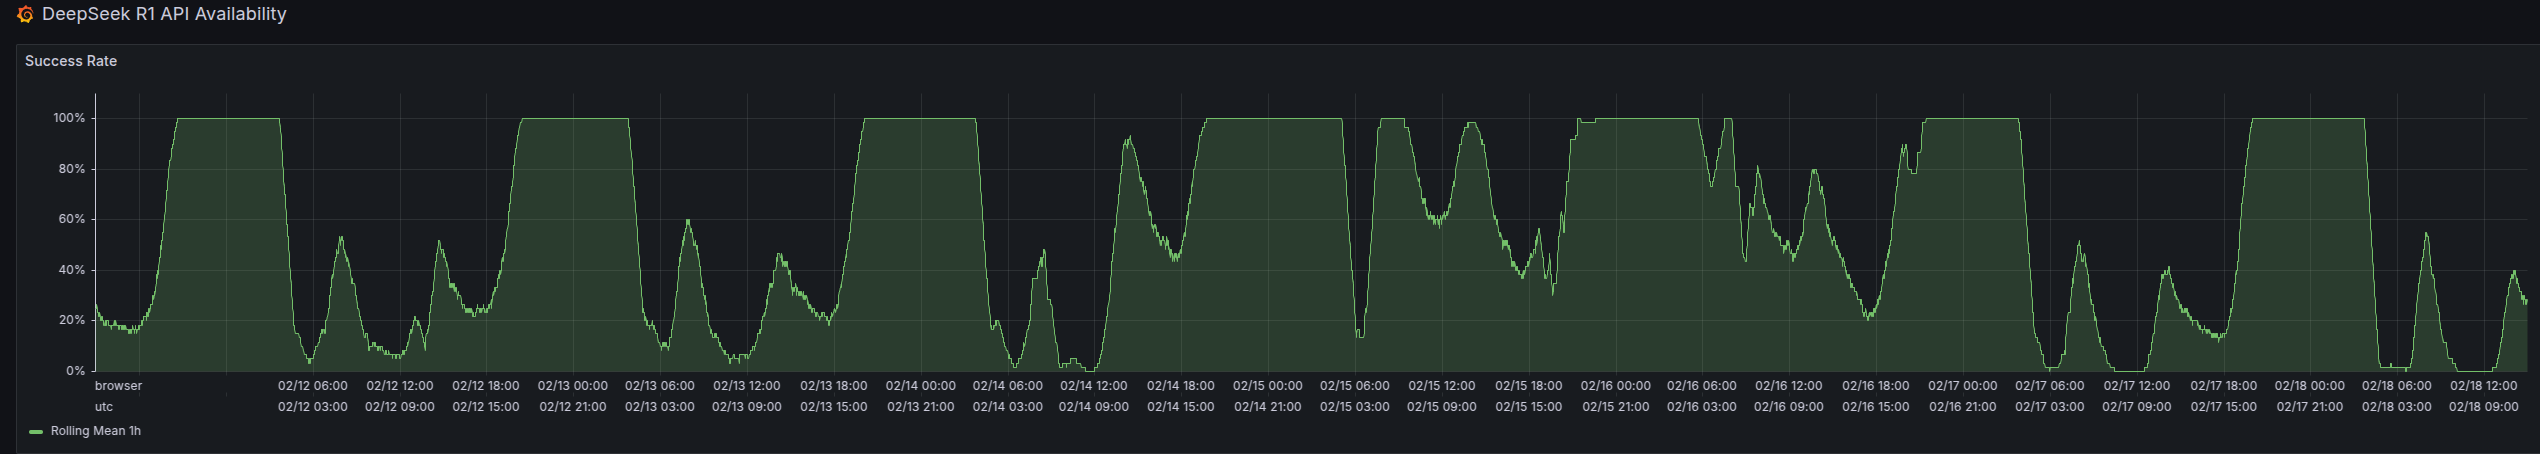The height and width of the screenshot is (454, 2540).
Task: Click the 02/17 18:00 browser time tick
Action: 2224,386
